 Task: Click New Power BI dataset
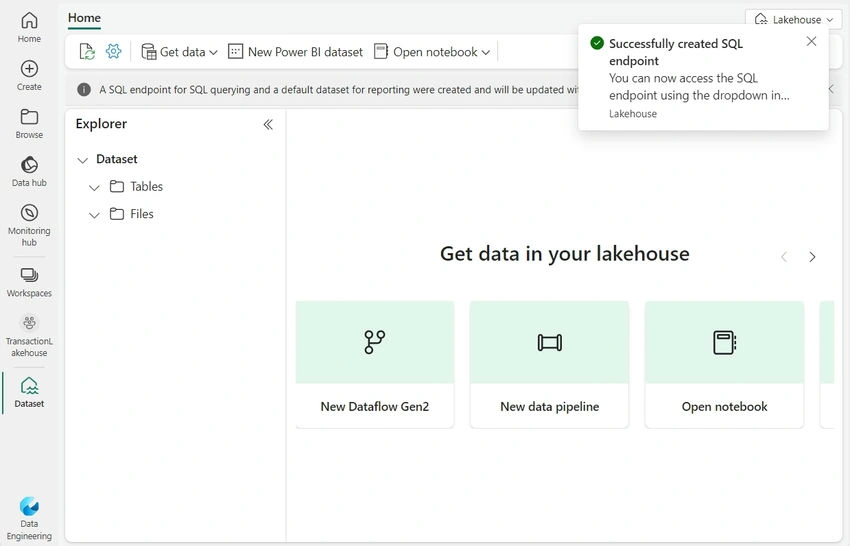(295, 52)
